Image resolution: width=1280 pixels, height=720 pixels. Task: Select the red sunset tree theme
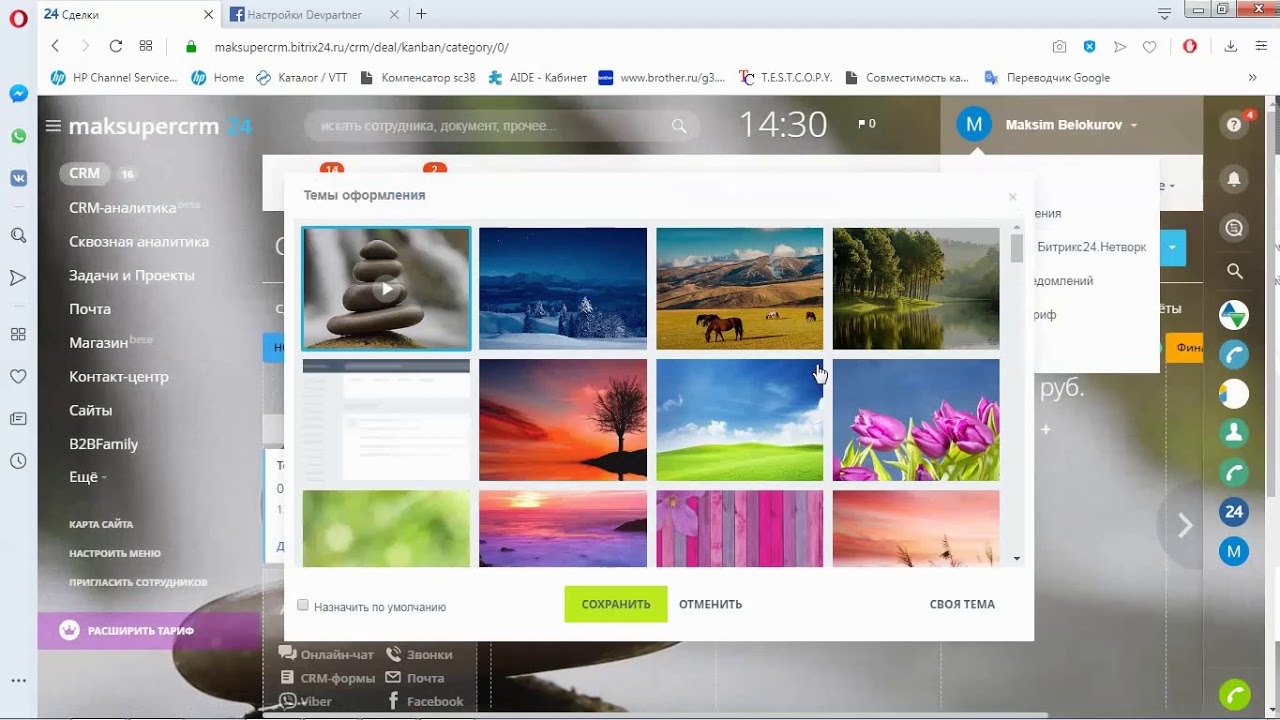[563, 420]
